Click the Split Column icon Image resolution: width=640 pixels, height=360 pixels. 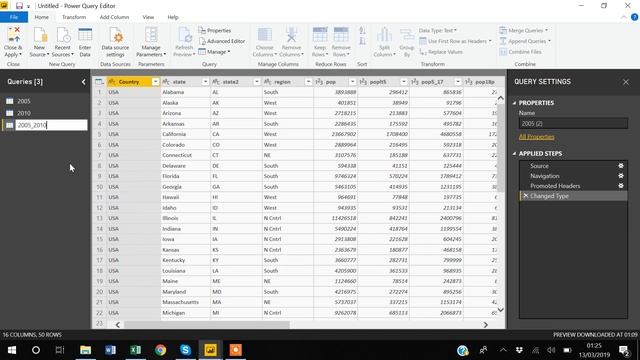[384, 35]
